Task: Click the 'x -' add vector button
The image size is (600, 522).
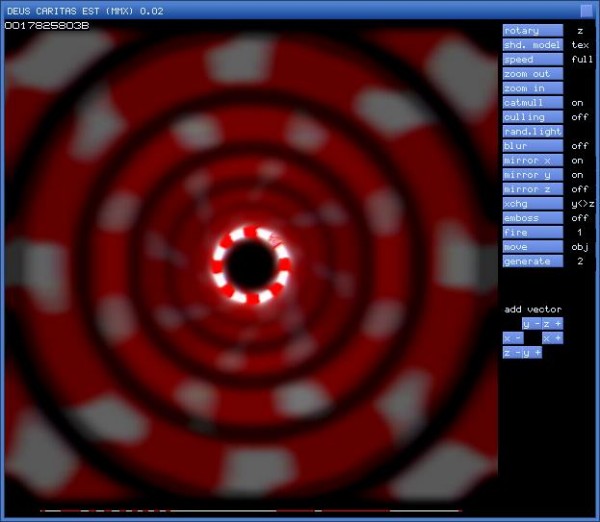Action: pyautogui.click(x=512, y=338)
